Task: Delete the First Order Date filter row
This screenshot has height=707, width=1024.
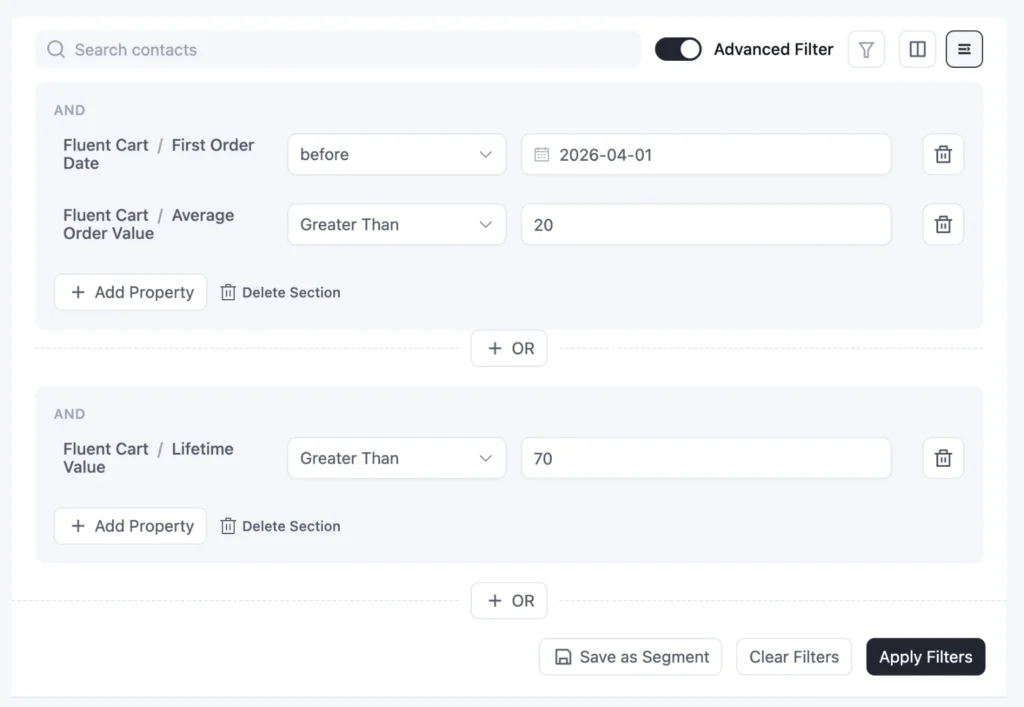Action: coord(943,155)
